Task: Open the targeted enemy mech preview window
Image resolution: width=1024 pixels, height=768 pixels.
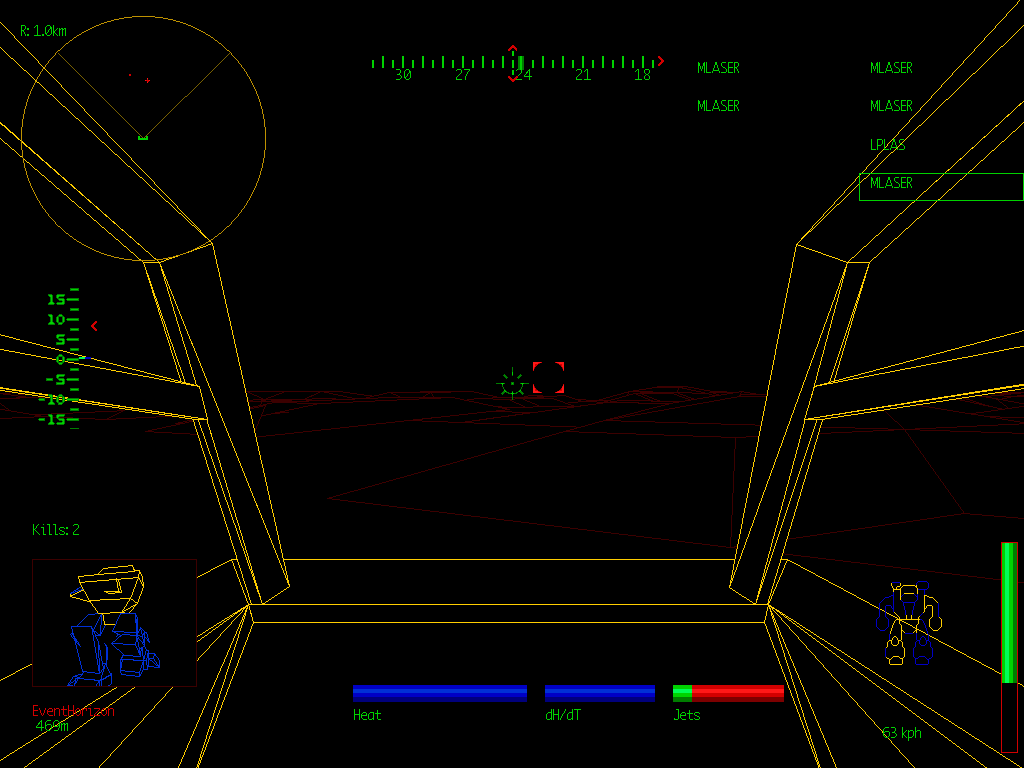Action: pyautogui.click(x=114, y=622)
